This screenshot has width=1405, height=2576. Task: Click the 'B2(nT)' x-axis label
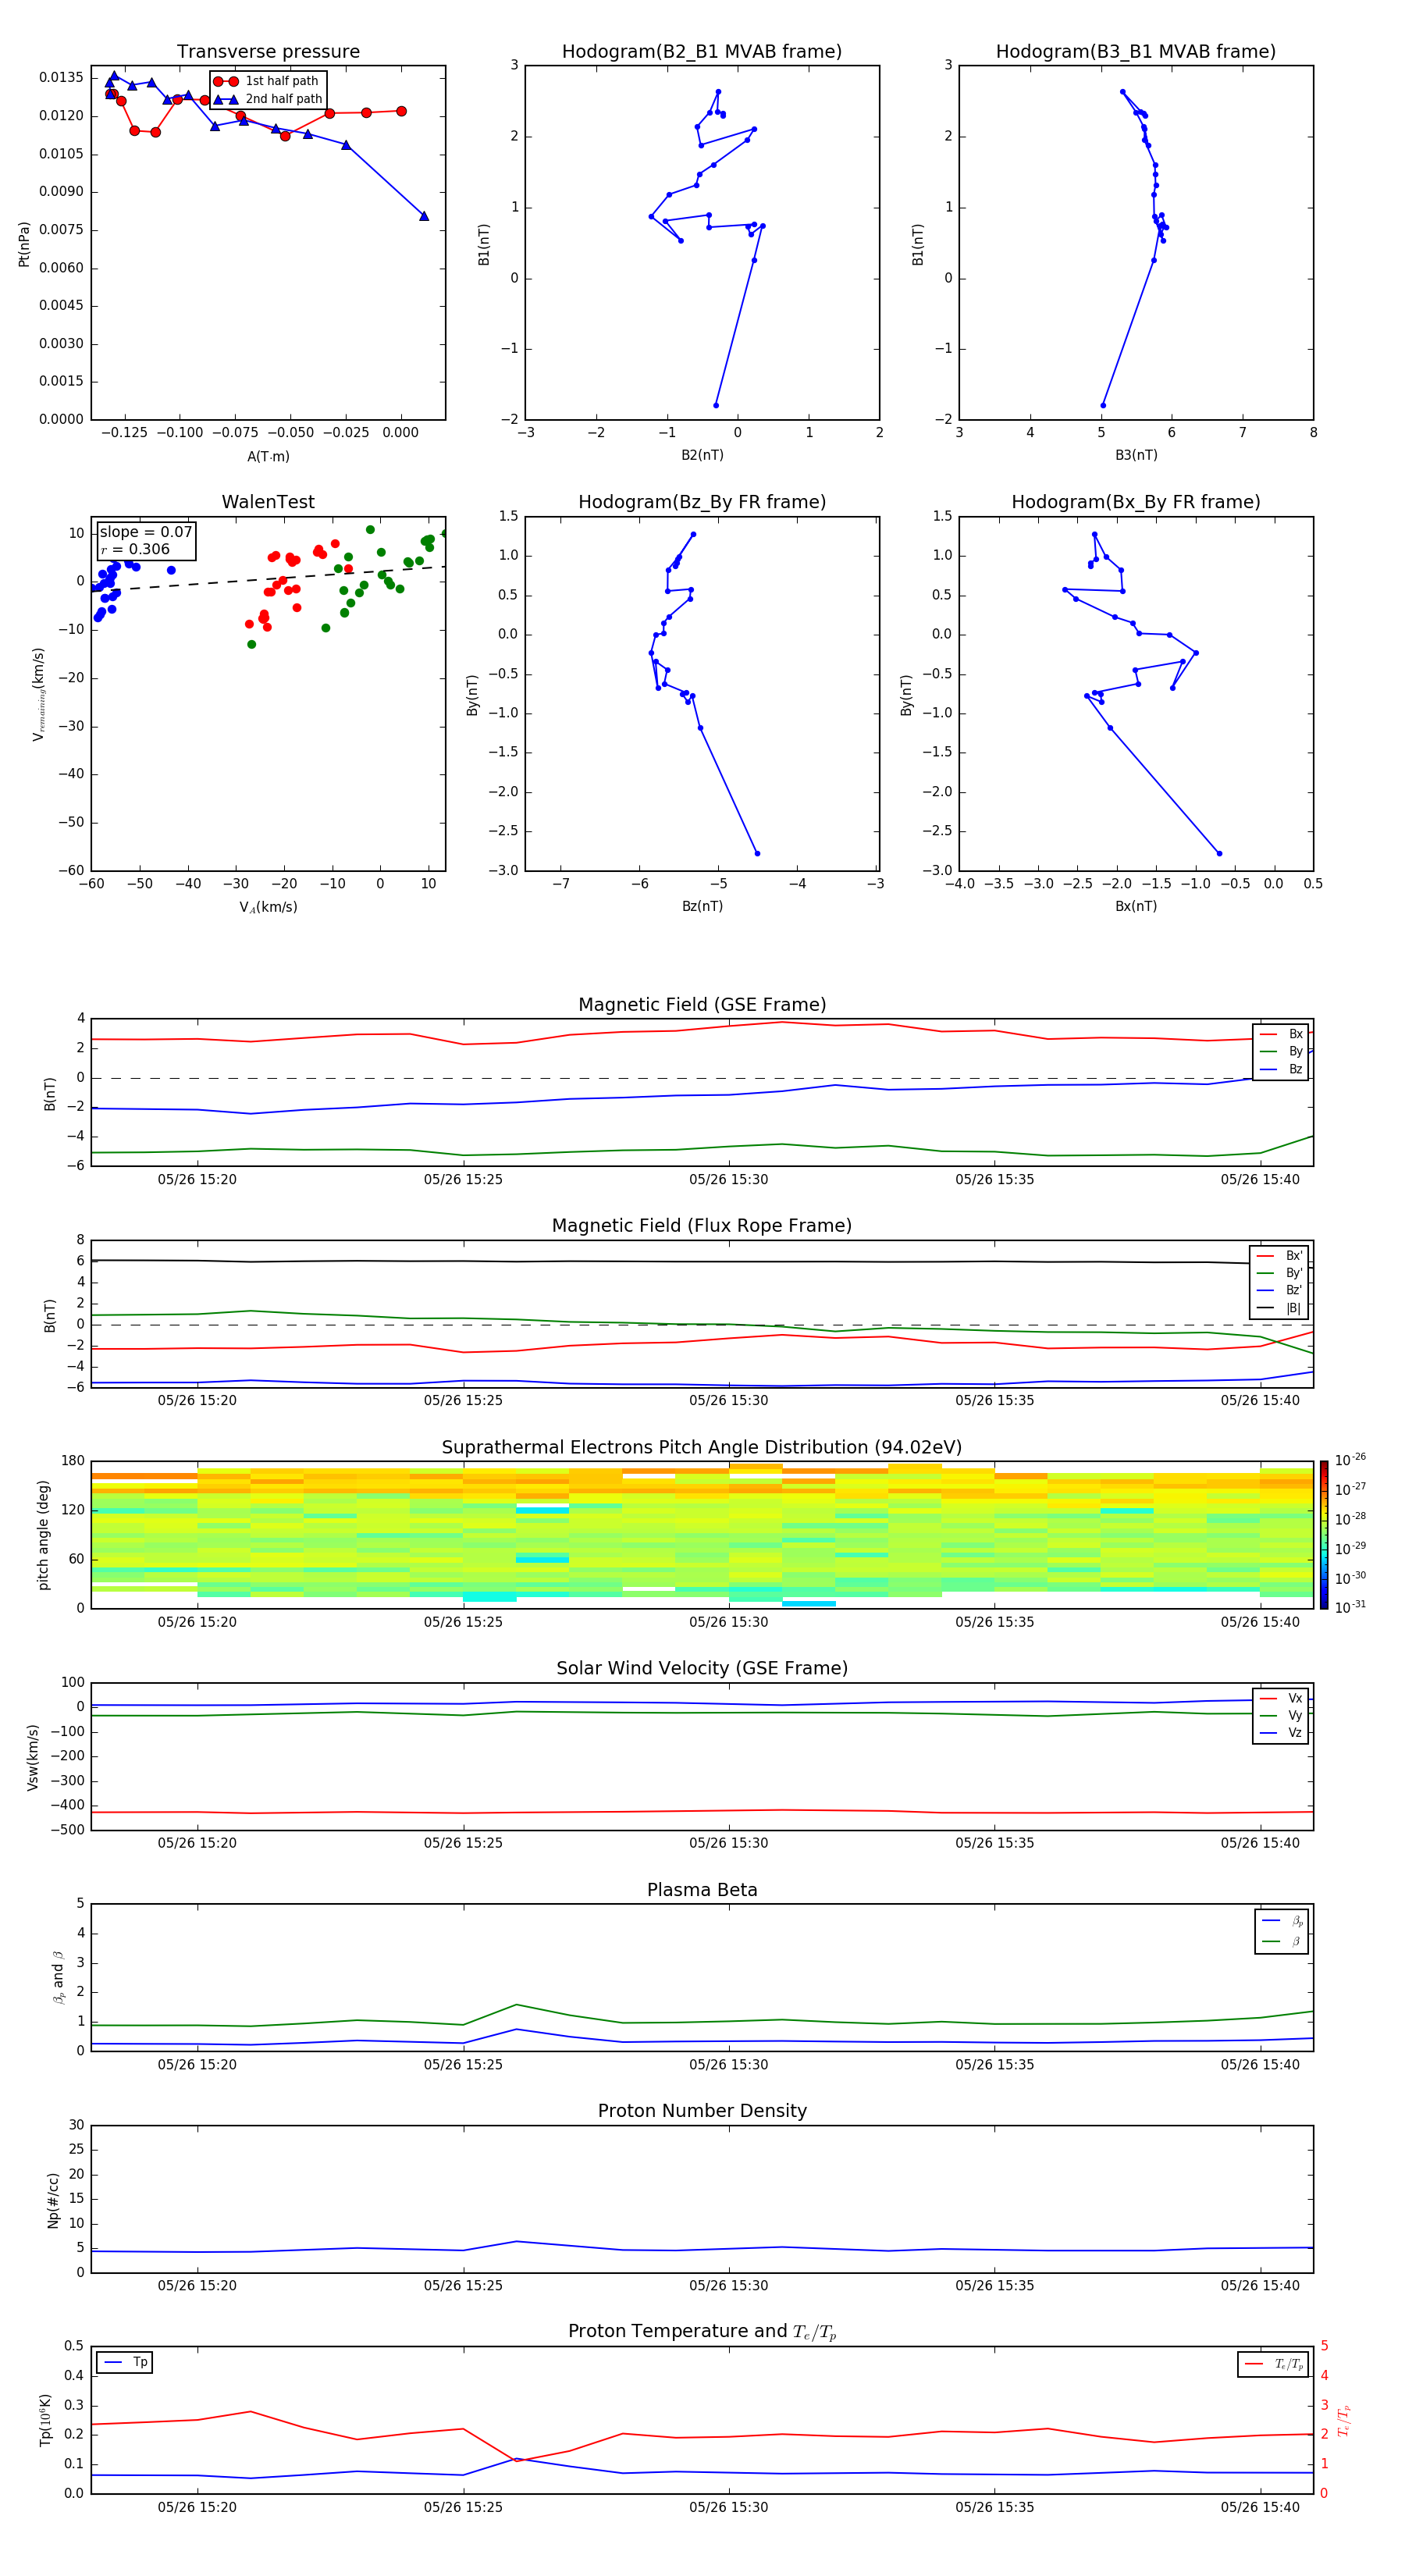702,455
